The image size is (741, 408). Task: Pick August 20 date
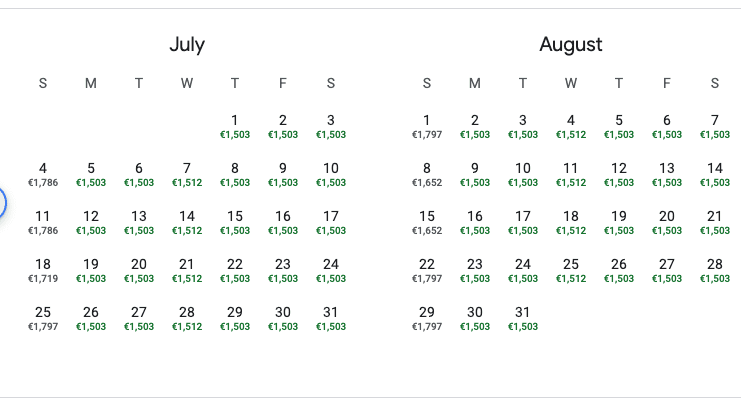click(667, 223)
